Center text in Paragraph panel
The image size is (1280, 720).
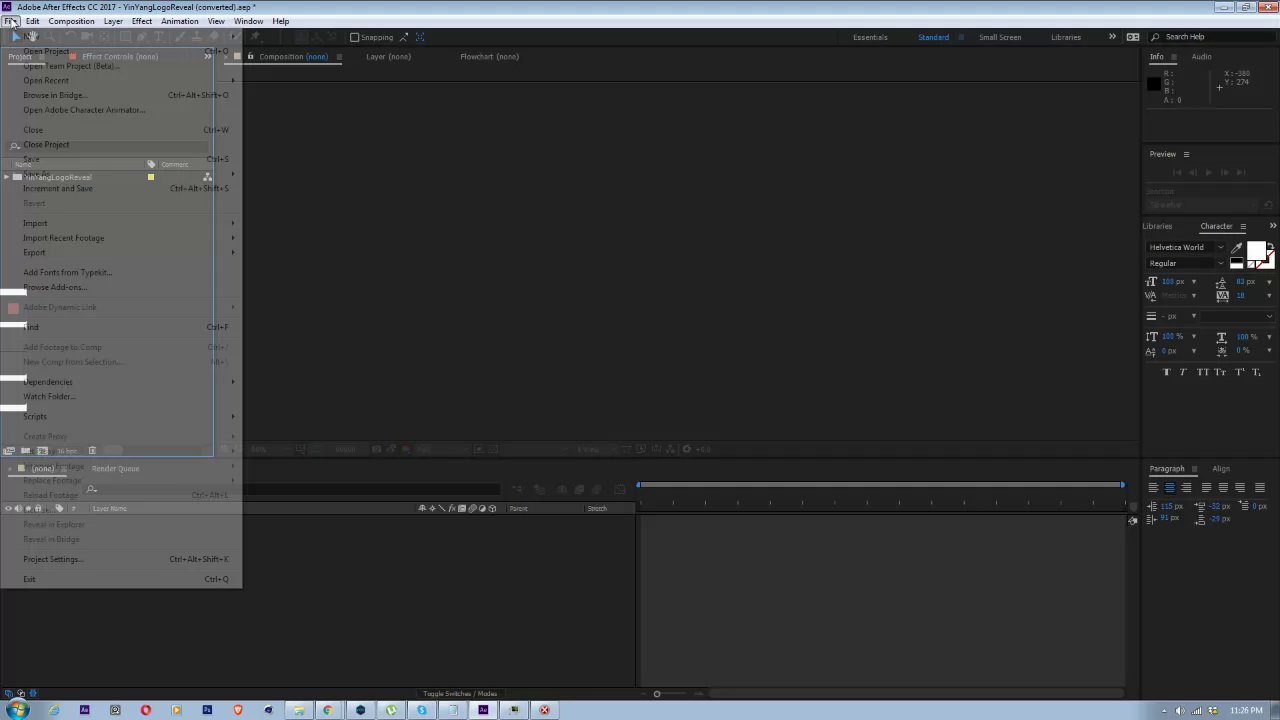1169,488
